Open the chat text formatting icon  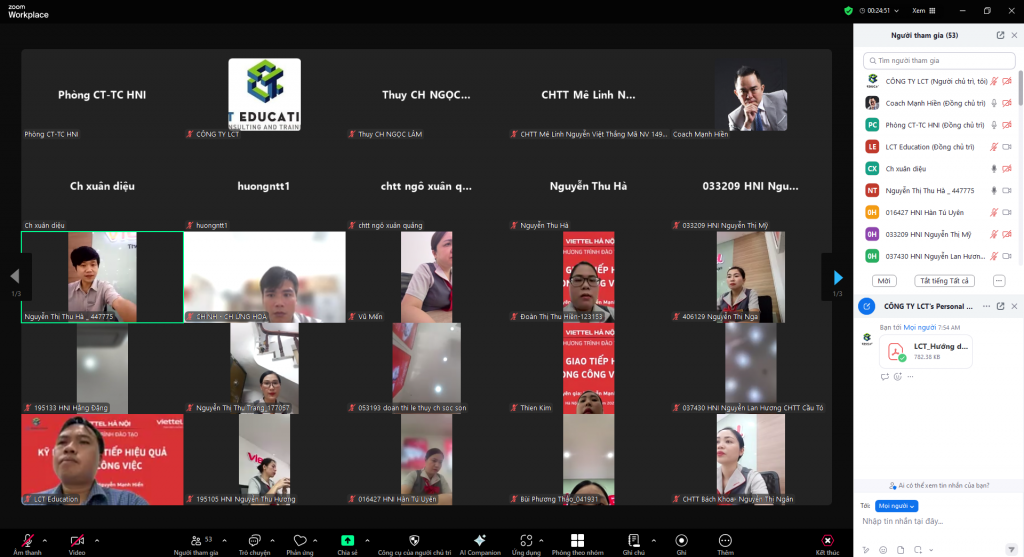pyautogui.click(x=867, y=550)
